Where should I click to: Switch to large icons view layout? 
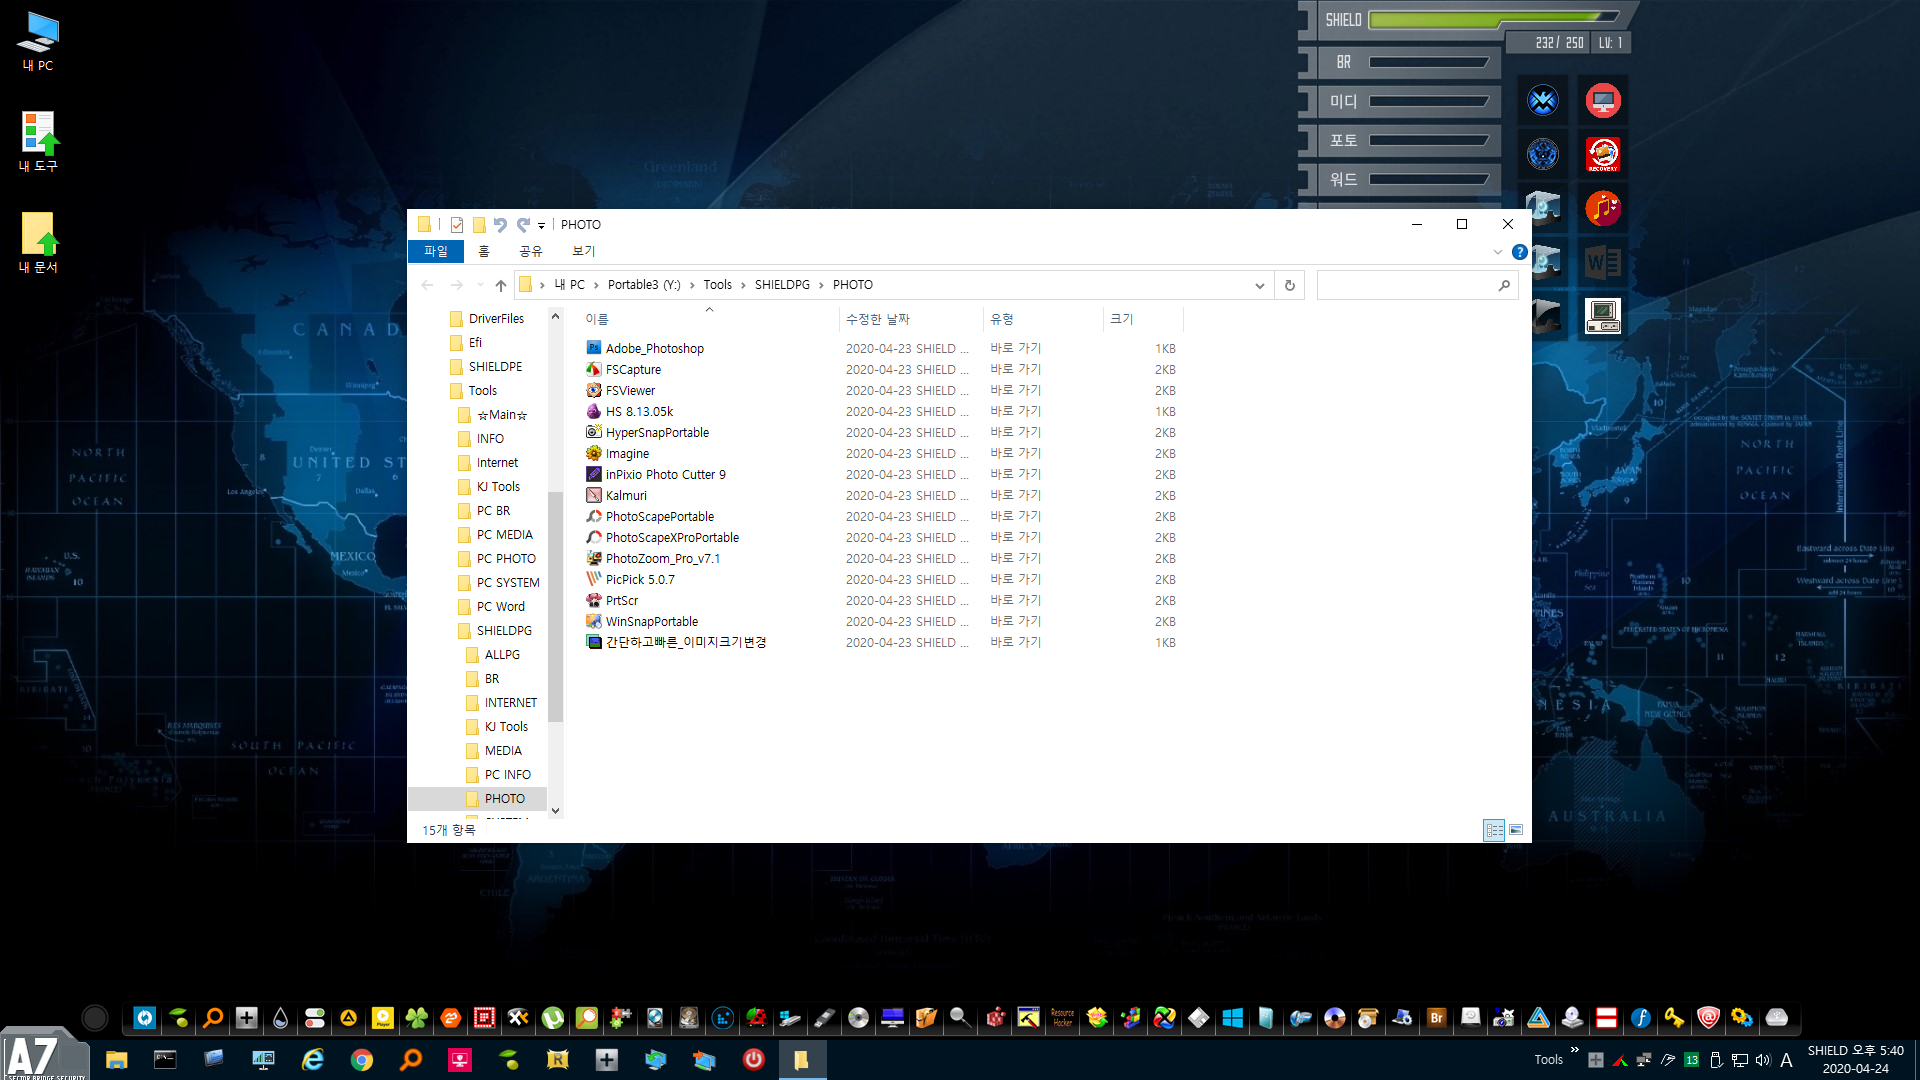coord(1516,830)
